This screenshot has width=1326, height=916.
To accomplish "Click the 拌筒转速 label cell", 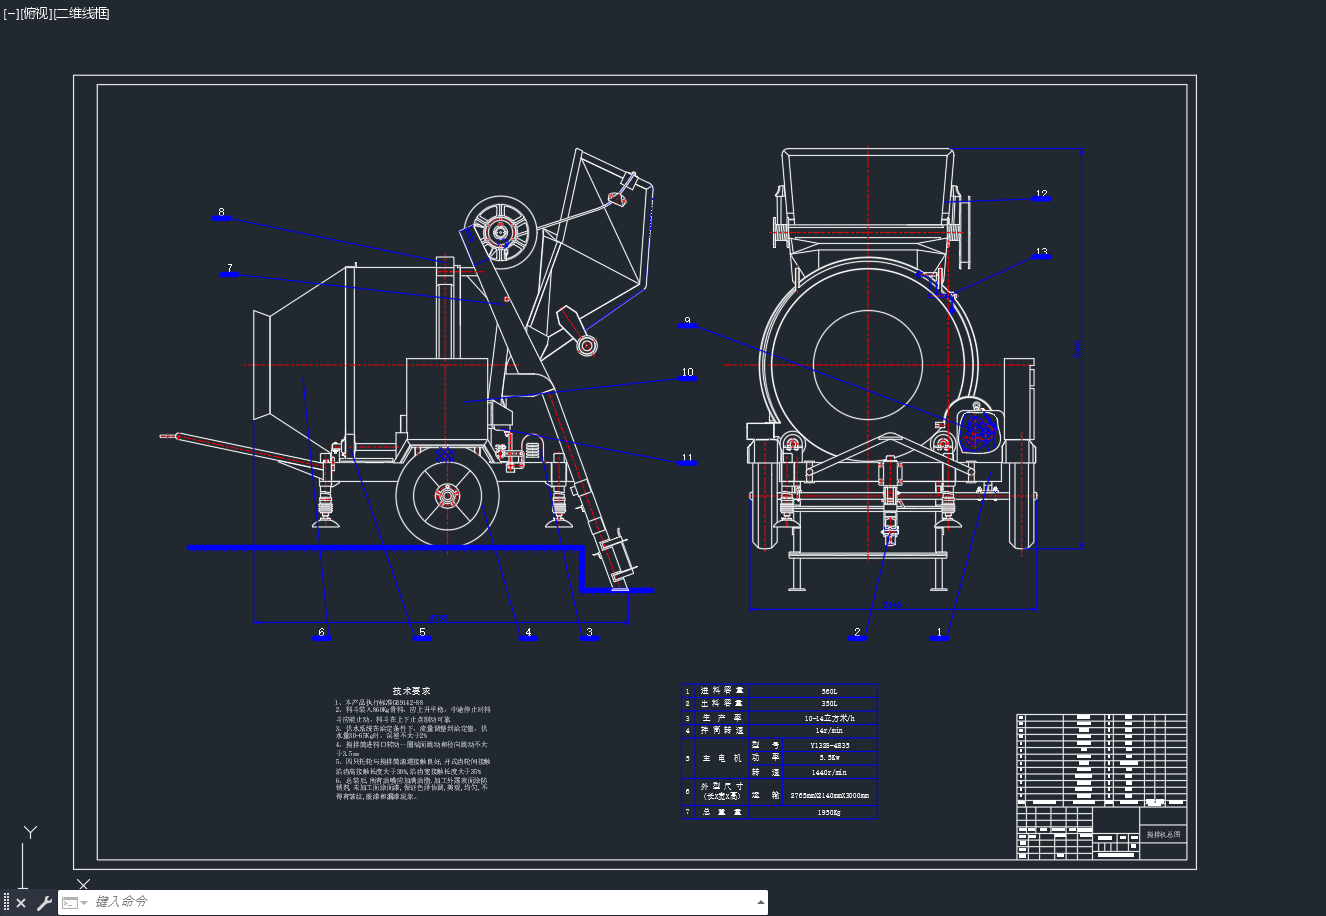I will click(722, 731).
